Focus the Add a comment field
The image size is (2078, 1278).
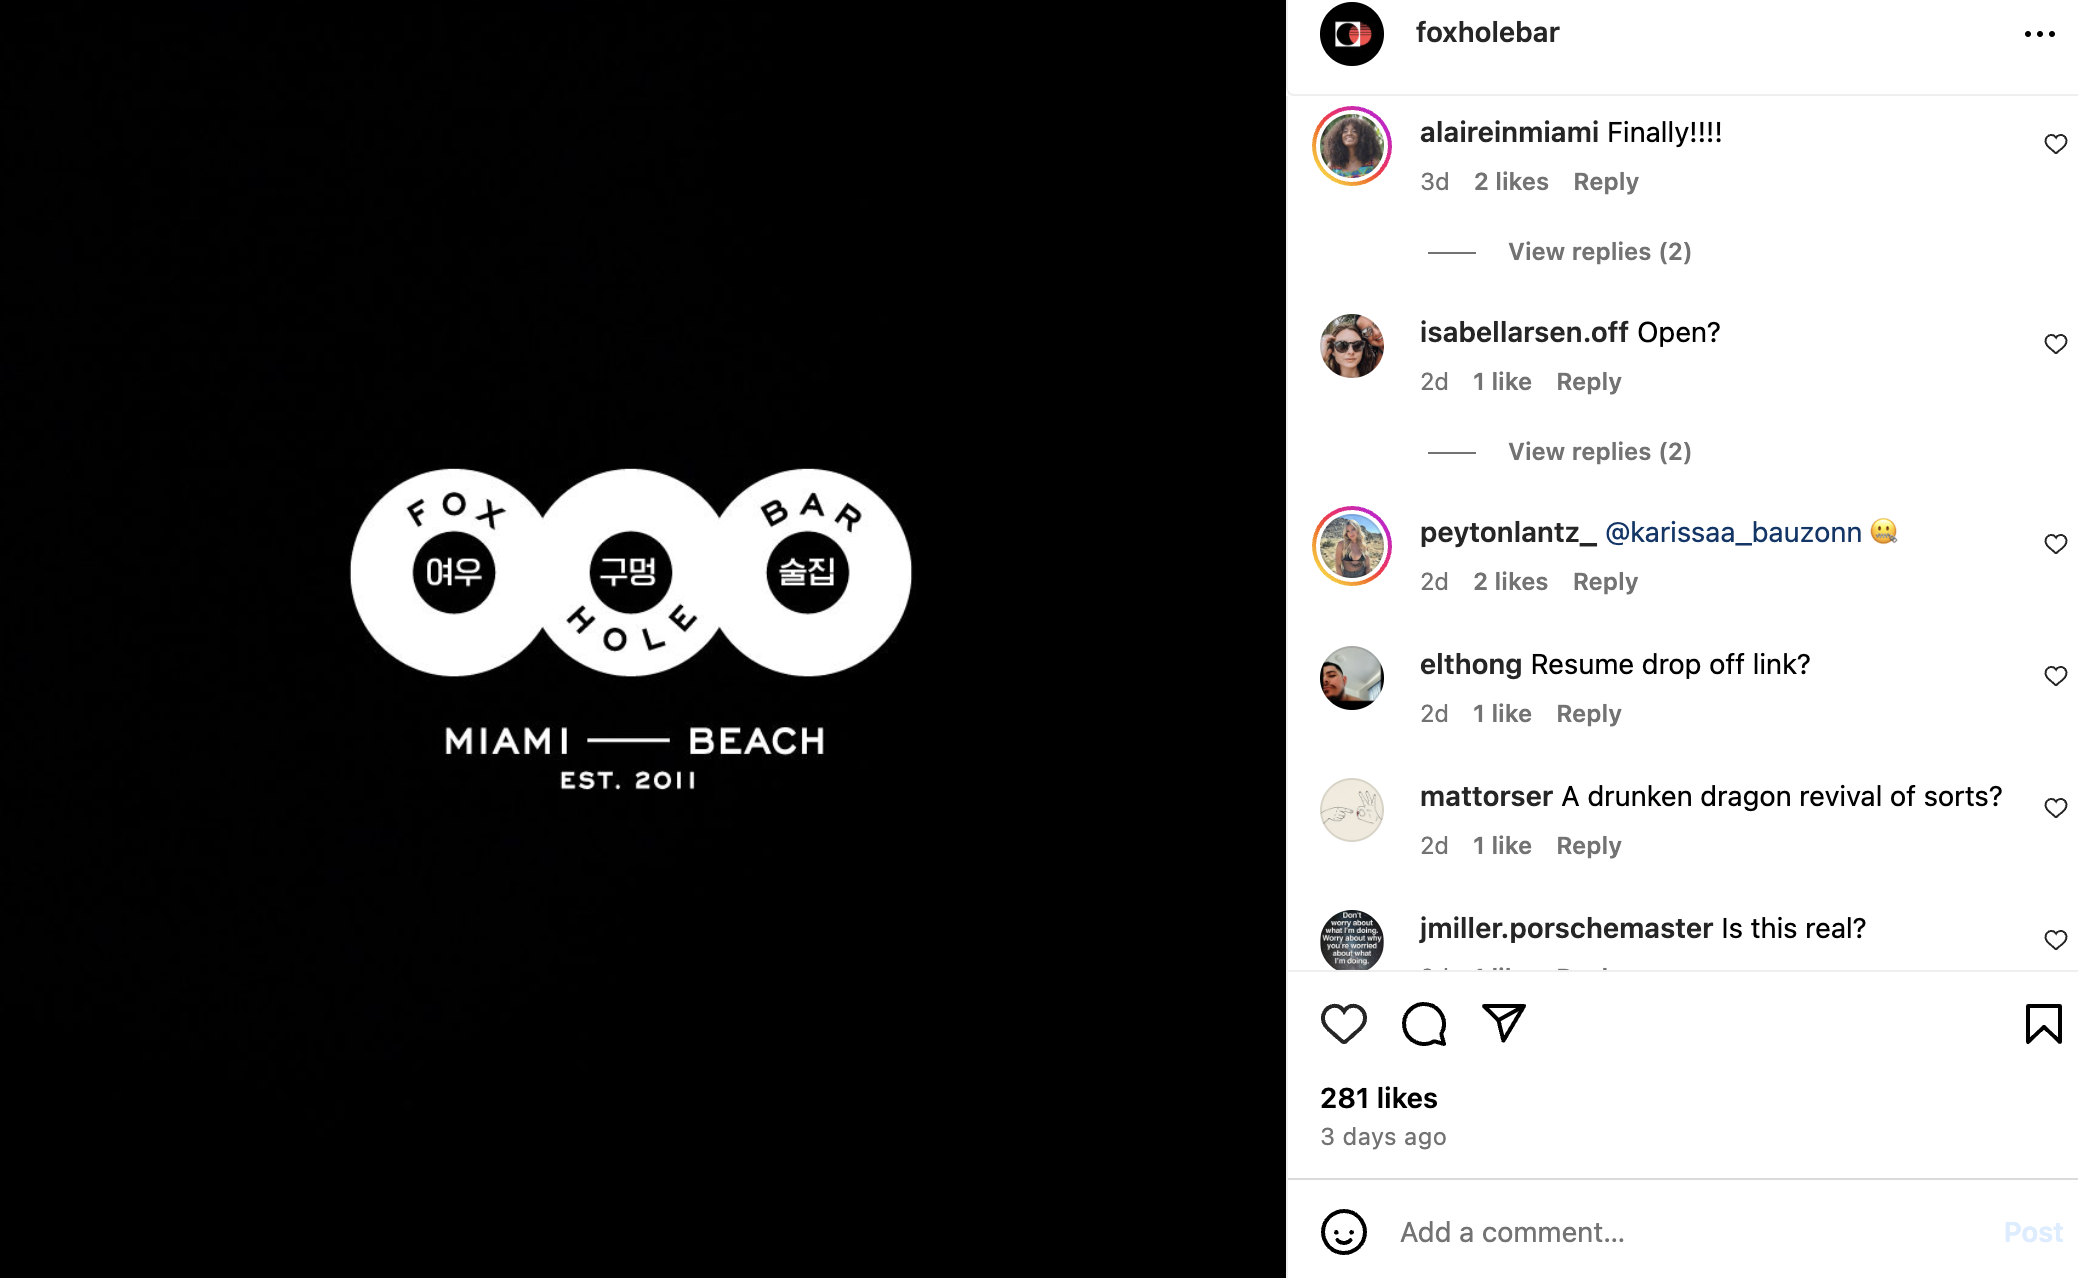[1690, 1232]
